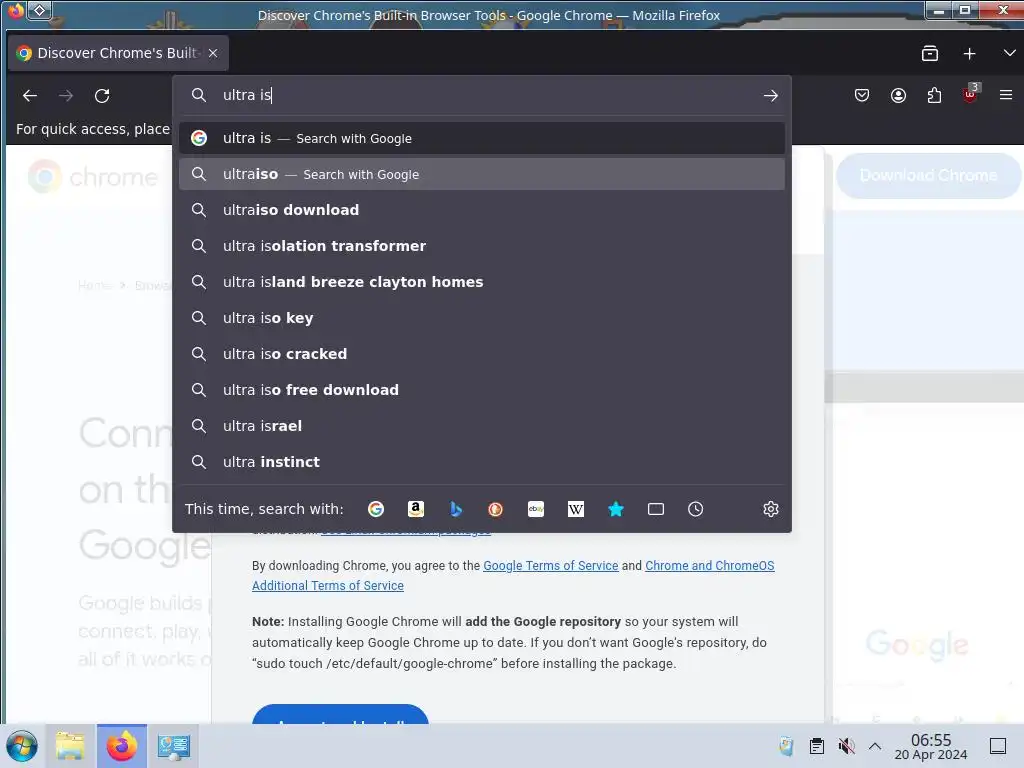Choose 'ultra isolation transformer' suggestion
Screen dimensions: 1024x768
482,246
